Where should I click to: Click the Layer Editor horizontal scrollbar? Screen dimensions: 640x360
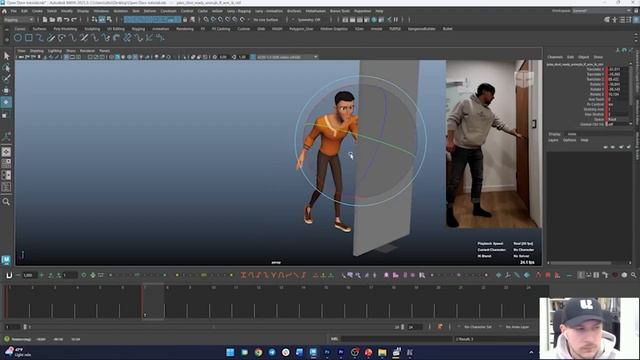click(580, 262)
